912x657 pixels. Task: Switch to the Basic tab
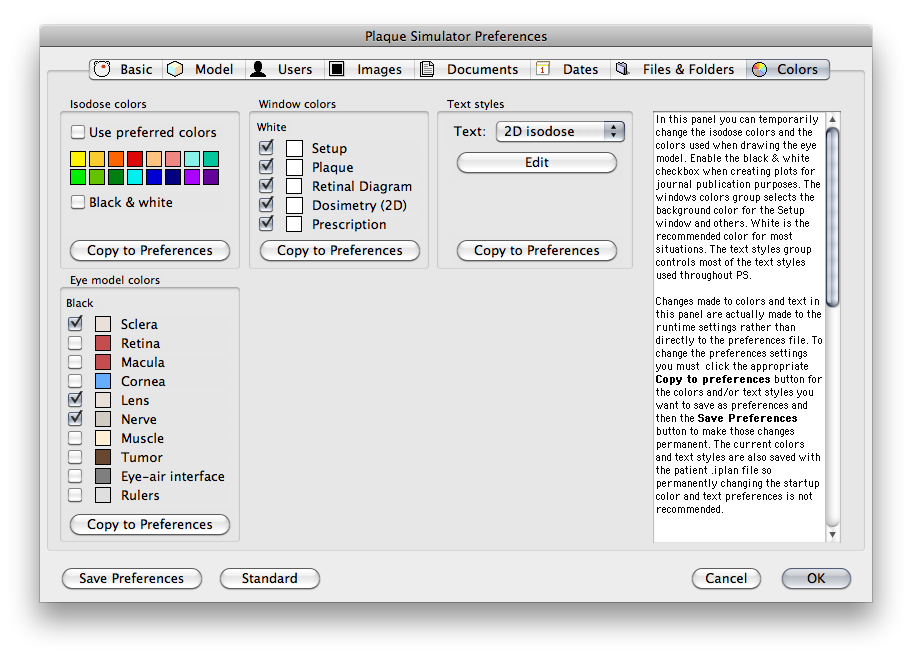(126, 69)
